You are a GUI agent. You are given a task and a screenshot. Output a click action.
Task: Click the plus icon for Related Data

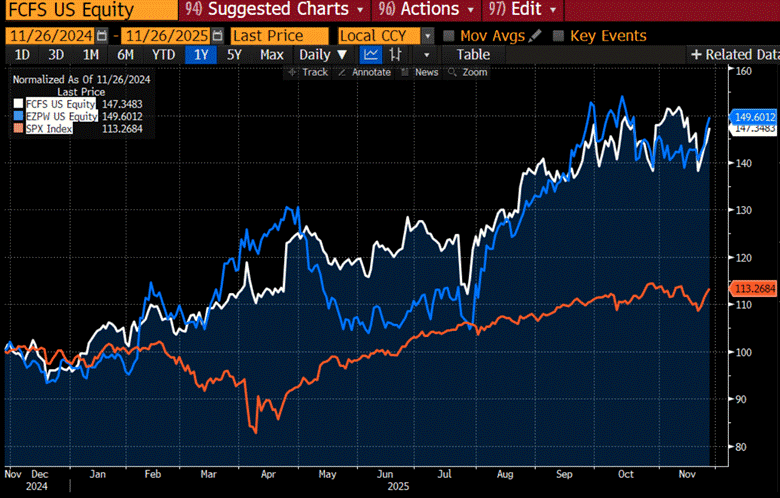[x=696, y=55]
